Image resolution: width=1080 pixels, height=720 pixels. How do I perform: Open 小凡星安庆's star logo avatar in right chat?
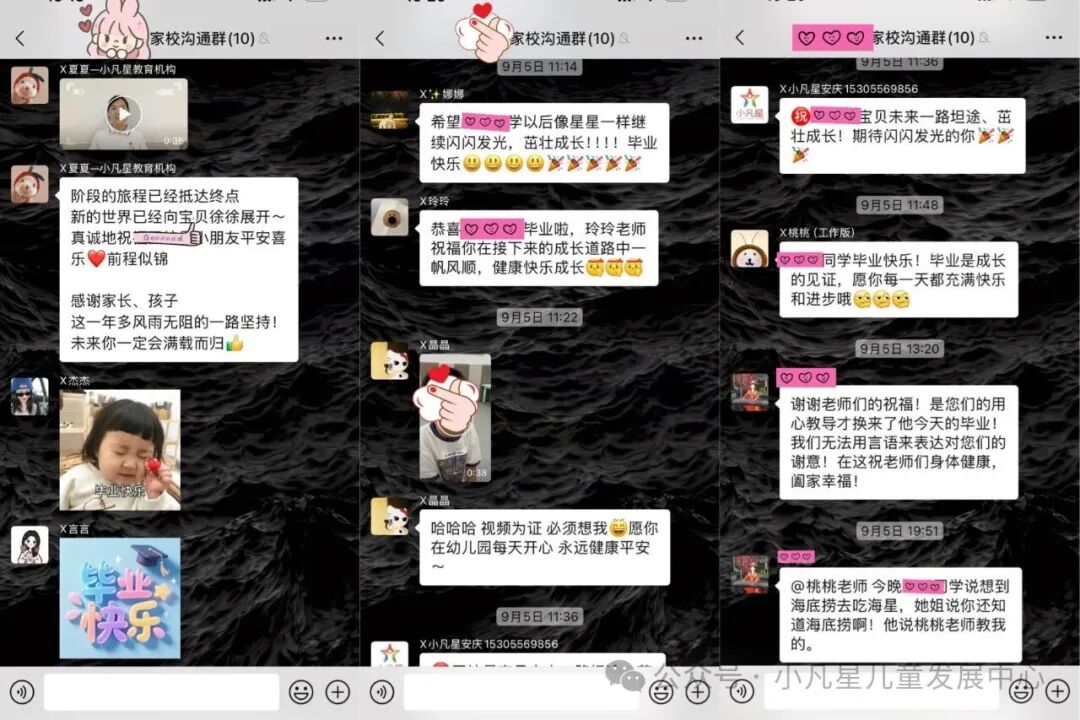coord(749,105)
